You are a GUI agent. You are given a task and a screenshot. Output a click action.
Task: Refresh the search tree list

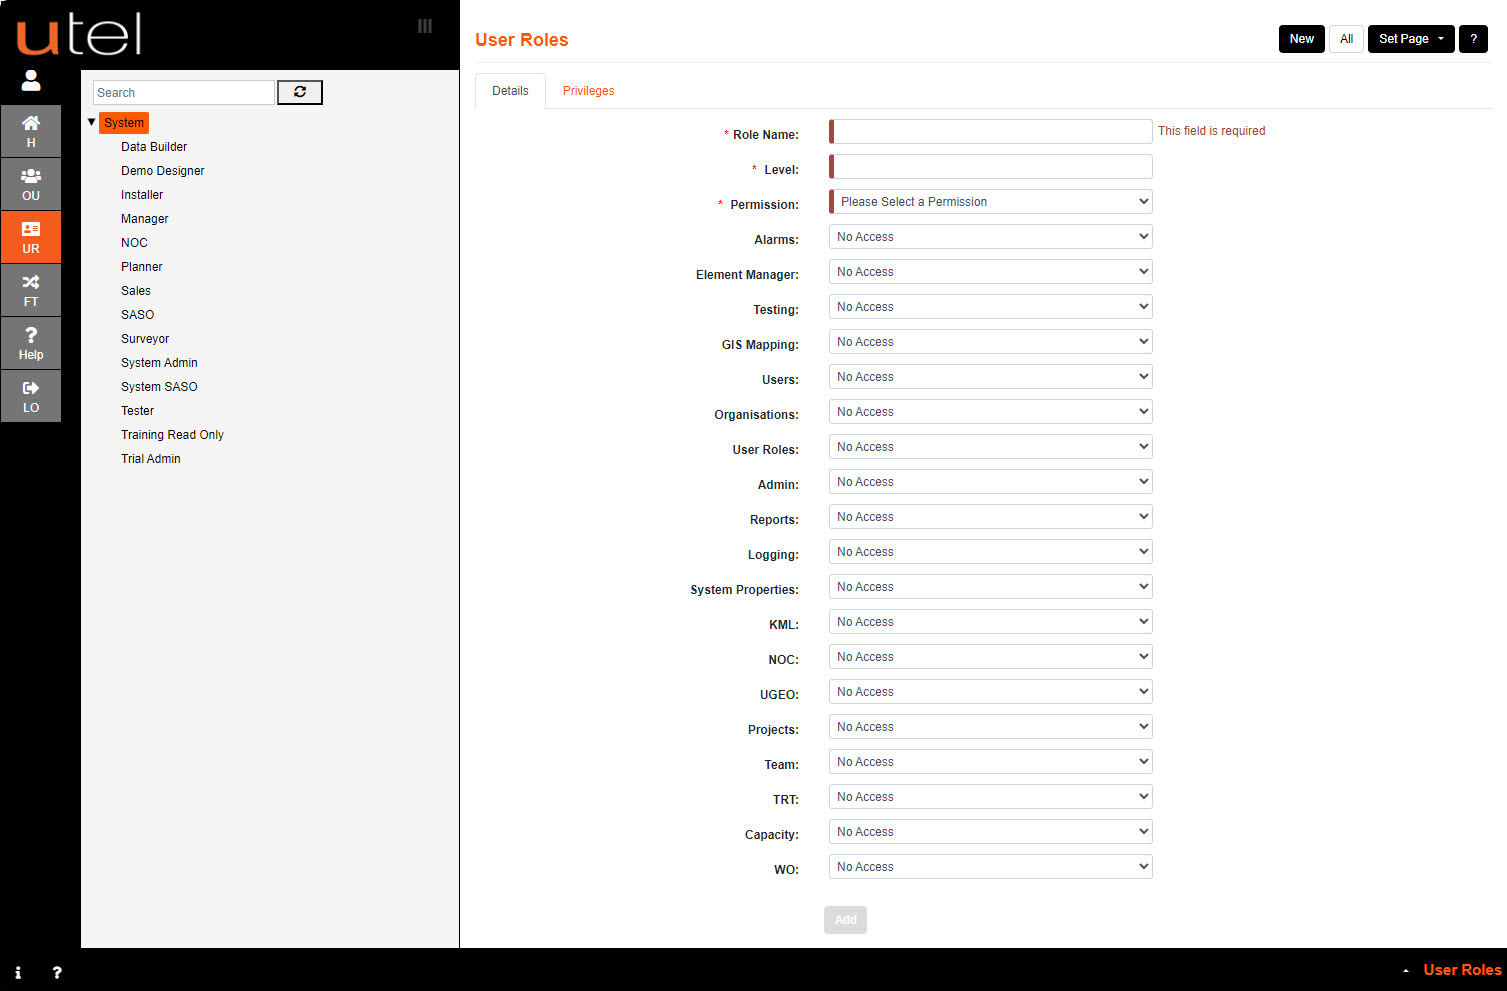point(299,92)
